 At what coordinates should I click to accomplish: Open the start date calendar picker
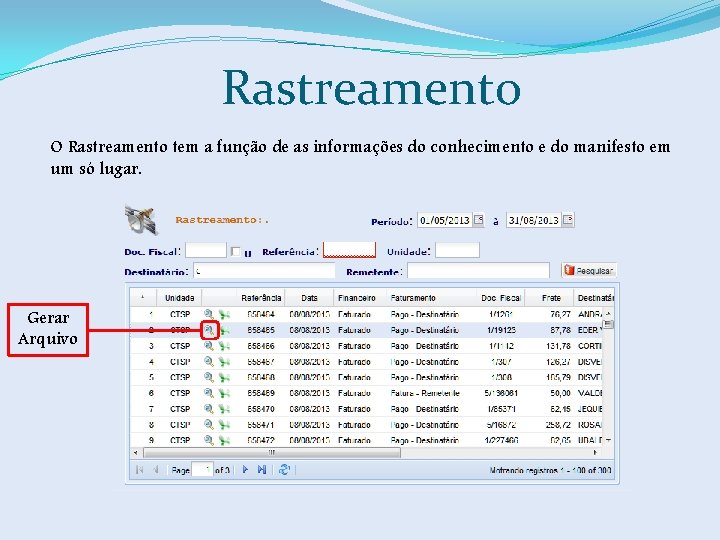tap(478, 219)
